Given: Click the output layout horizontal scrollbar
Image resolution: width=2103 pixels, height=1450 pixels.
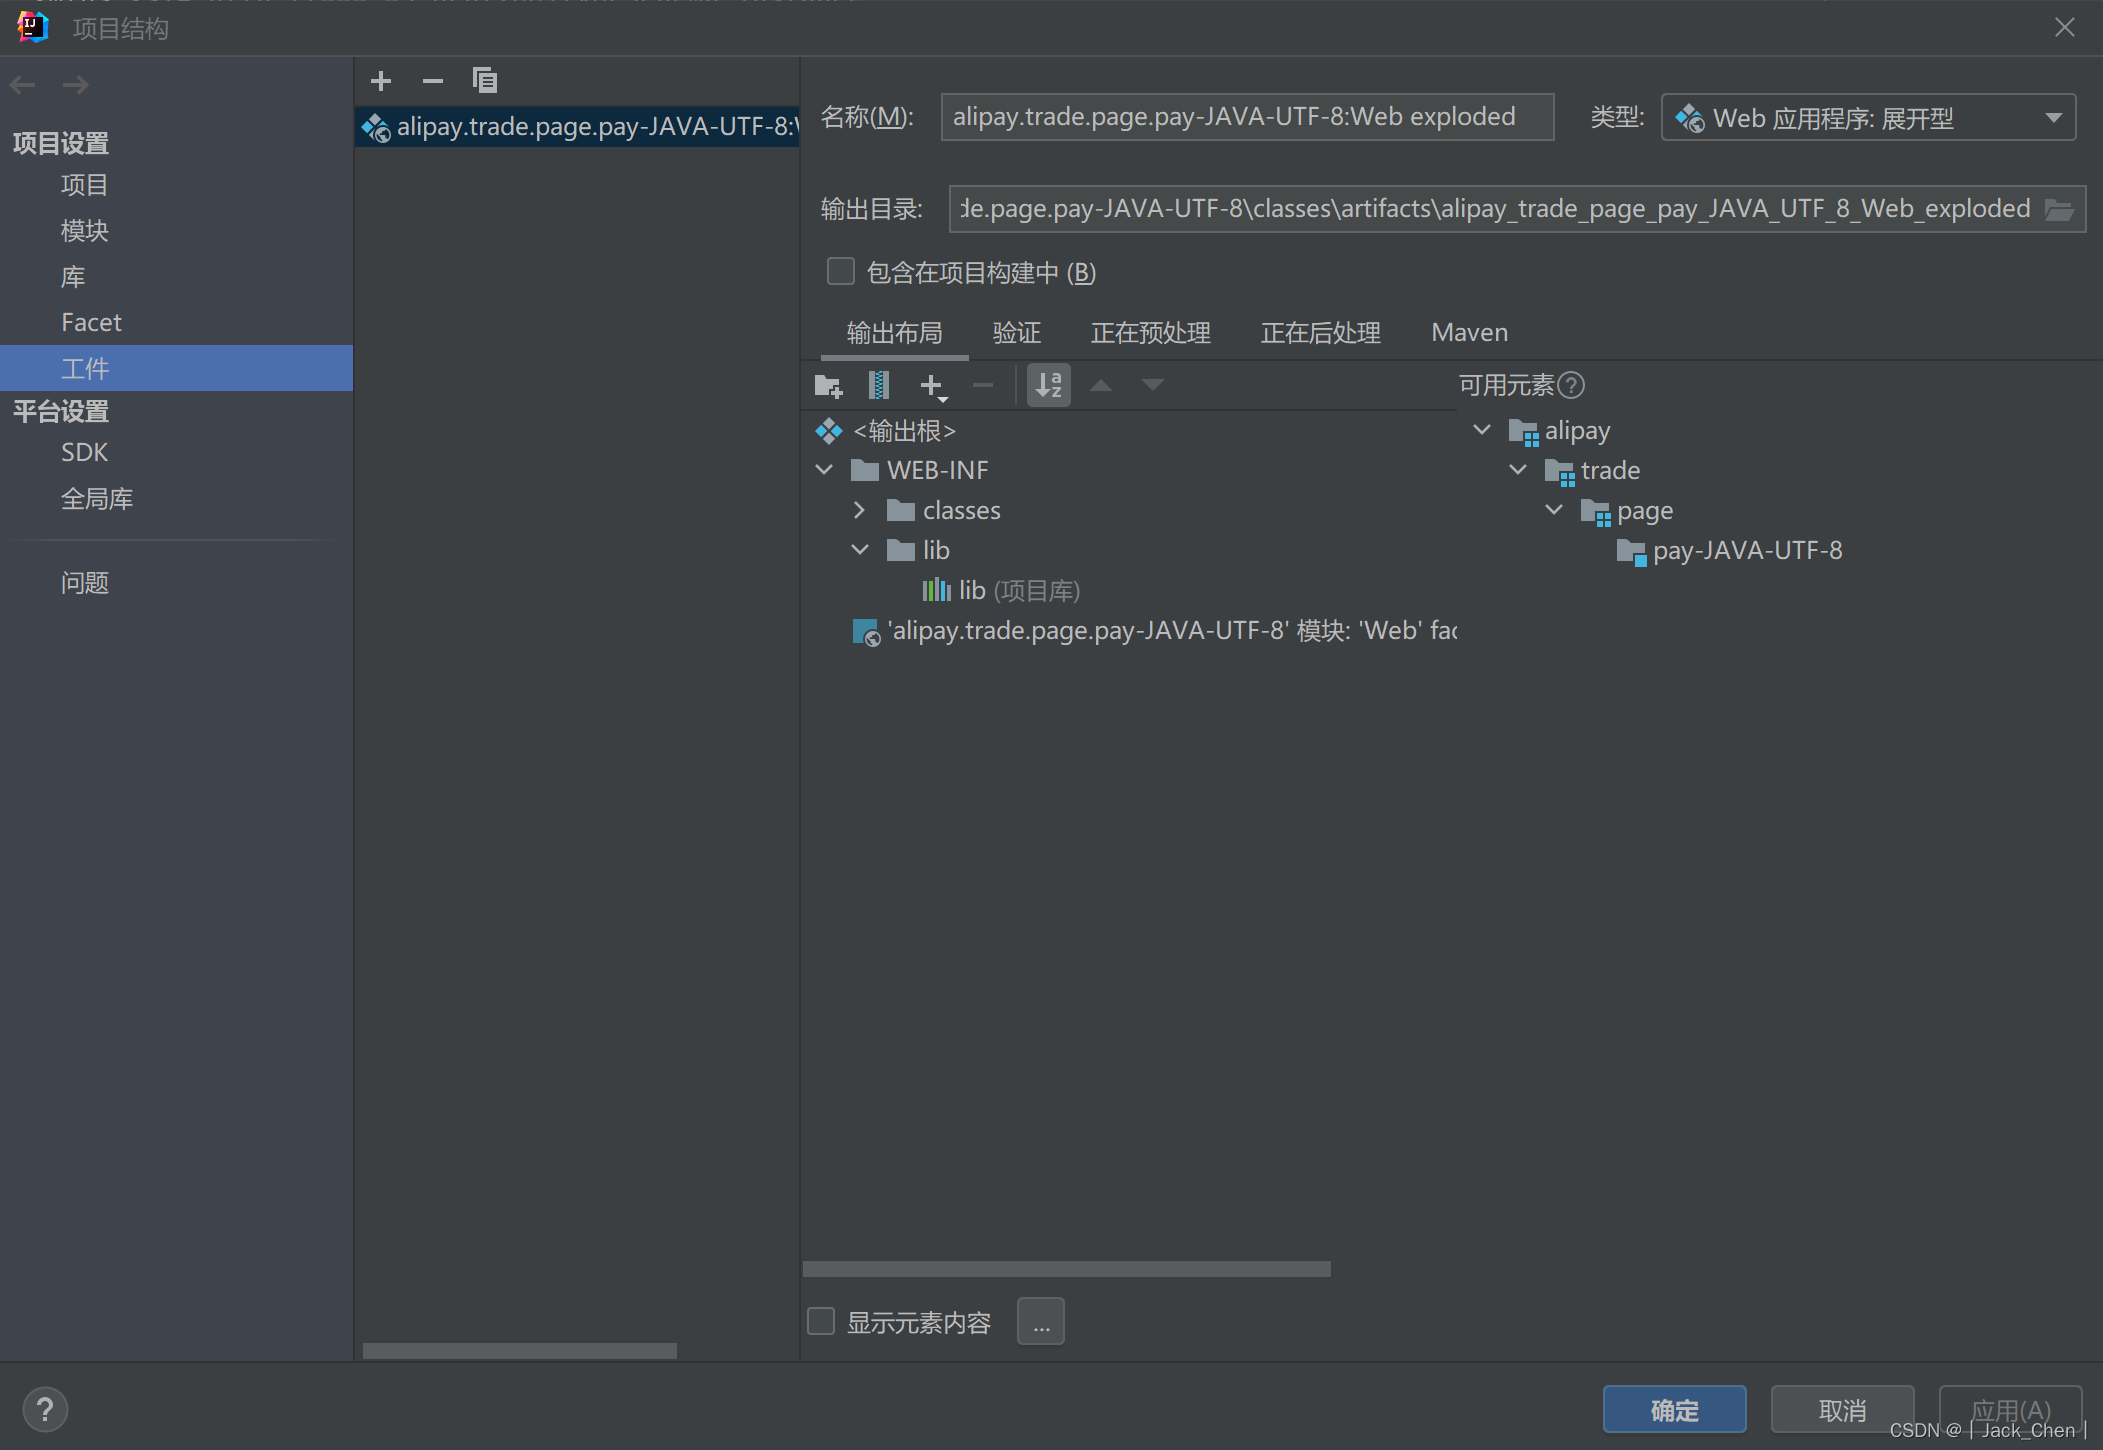Looking at the screenshot, I should pyautogui.click(x=1066, y=1269).
